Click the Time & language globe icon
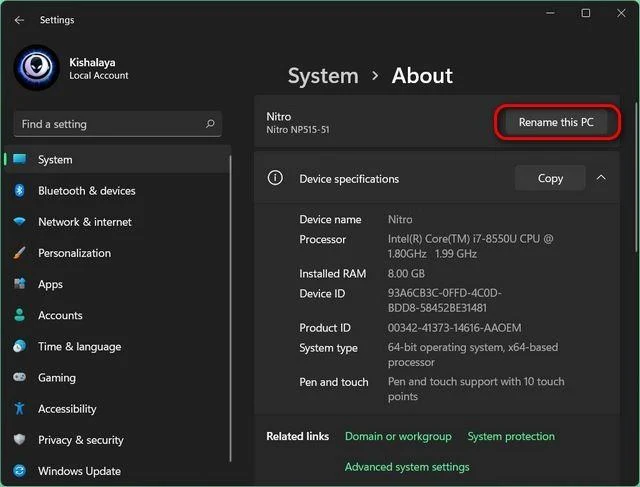The height and width of the screenshot is (487, 640). click(19, 346)
